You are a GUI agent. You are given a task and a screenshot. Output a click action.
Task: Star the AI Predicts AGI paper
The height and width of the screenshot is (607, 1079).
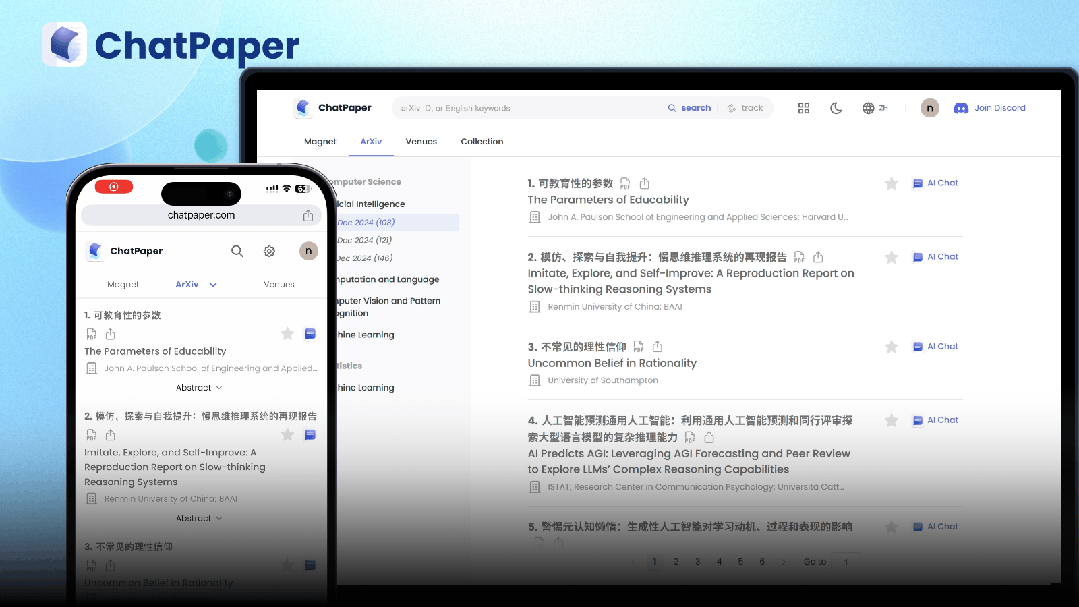(x=891, y=420)
